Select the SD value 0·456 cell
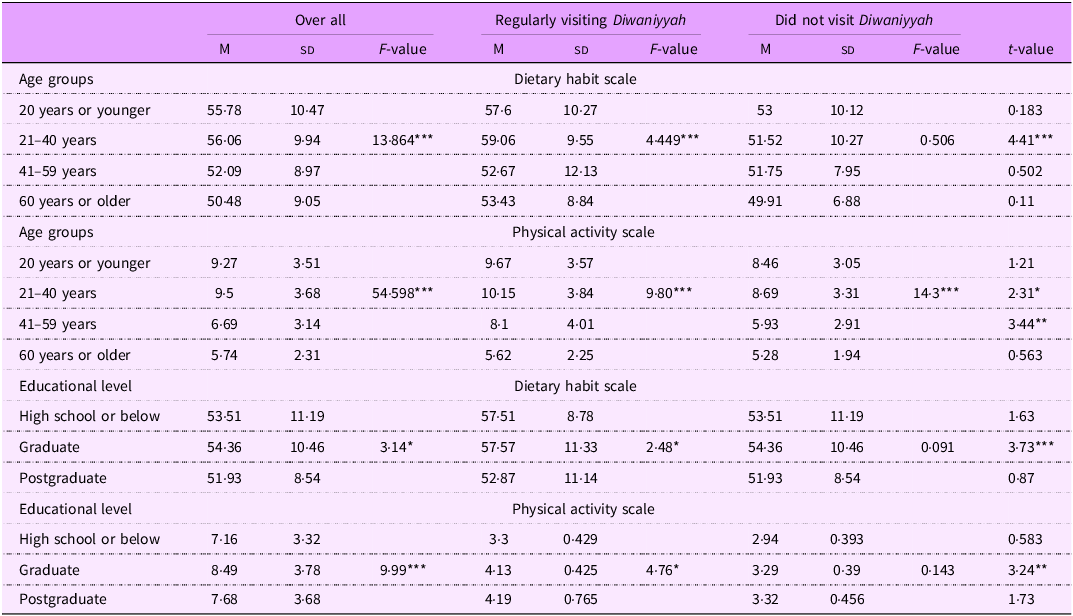 (x=847, y=600)
